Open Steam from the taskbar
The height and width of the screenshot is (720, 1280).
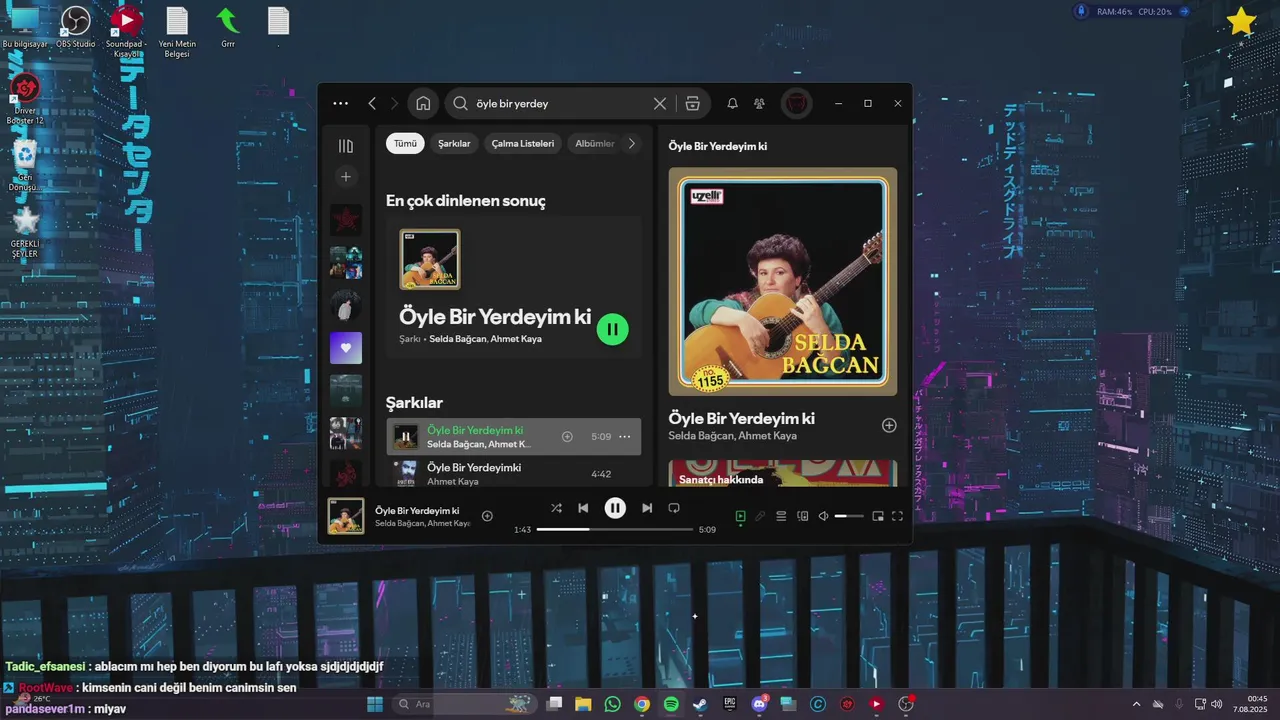pos(700,704)
